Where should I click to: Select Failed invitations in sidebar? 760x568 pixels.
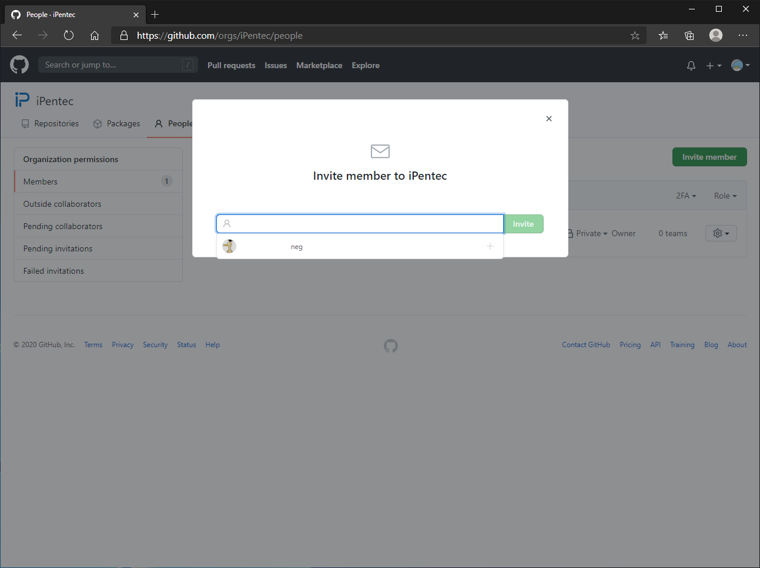(x=98, y=271)
